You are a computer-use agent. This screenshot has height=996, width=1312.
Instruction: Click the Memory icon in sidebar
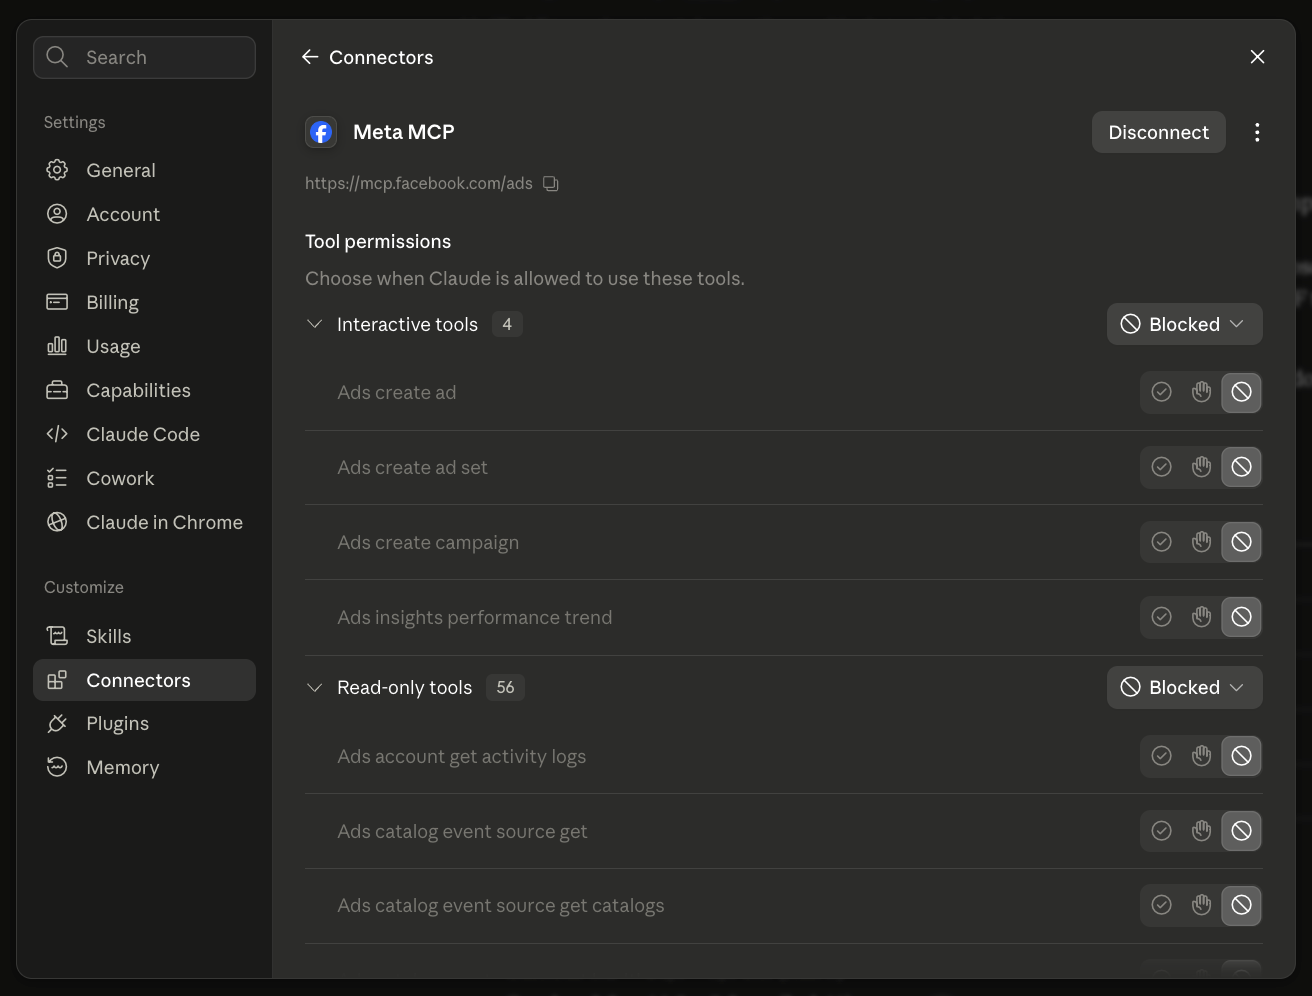click(57, 767)
